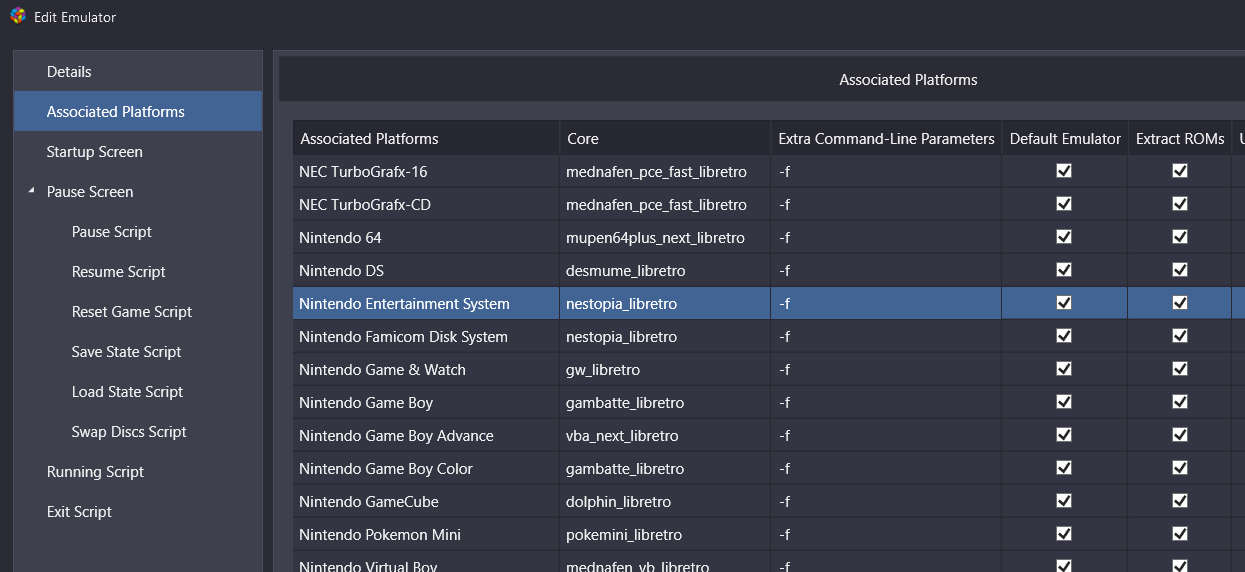
Task: Toggle Extract ROMs for Nintendo Game Boy Color
Action: (1180, 468)
